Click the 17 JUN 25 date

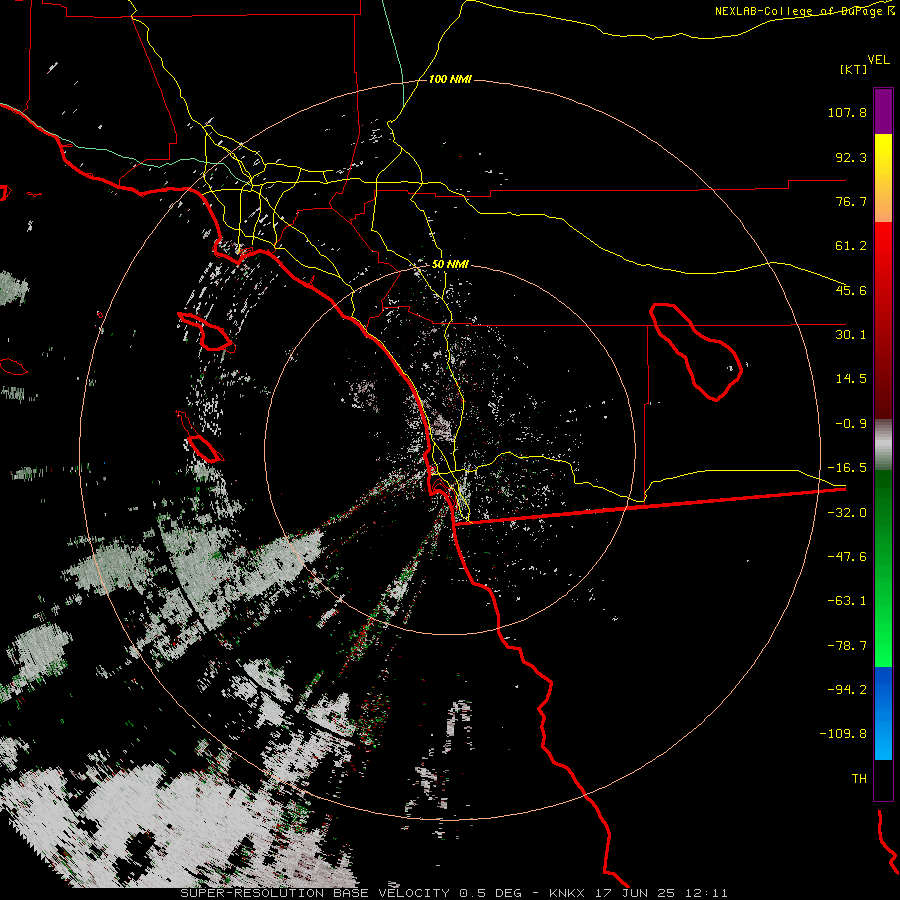(634, 893)
